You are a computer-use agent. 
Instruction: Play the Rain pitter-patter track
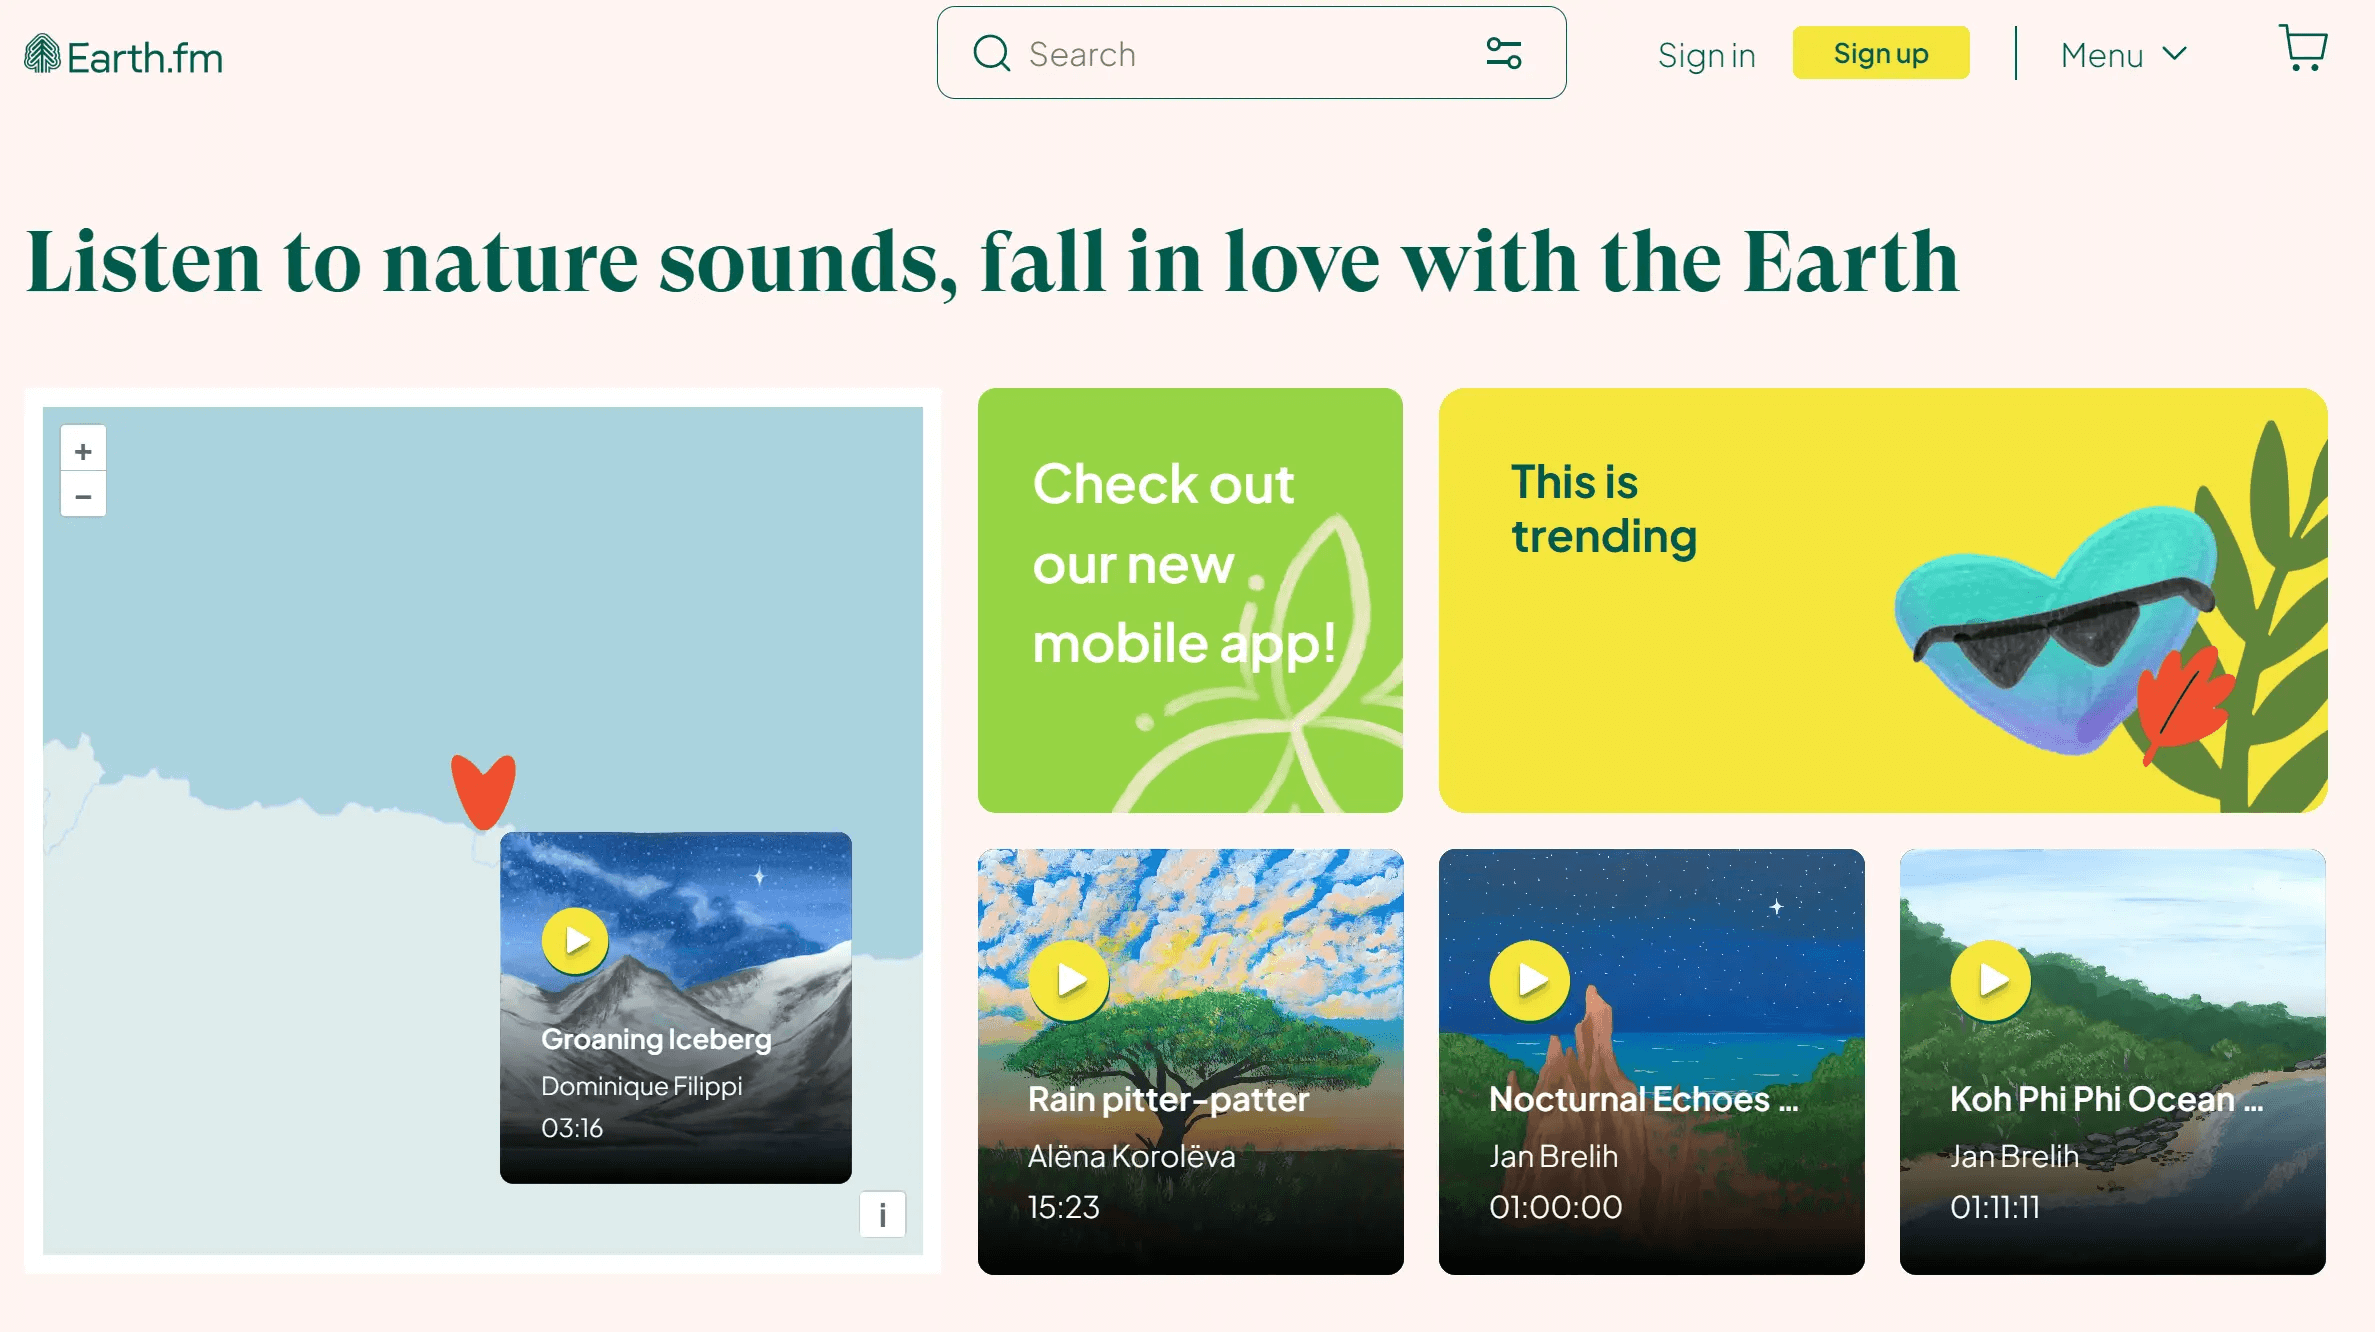pyautogui.click(x=1068, y=980)
